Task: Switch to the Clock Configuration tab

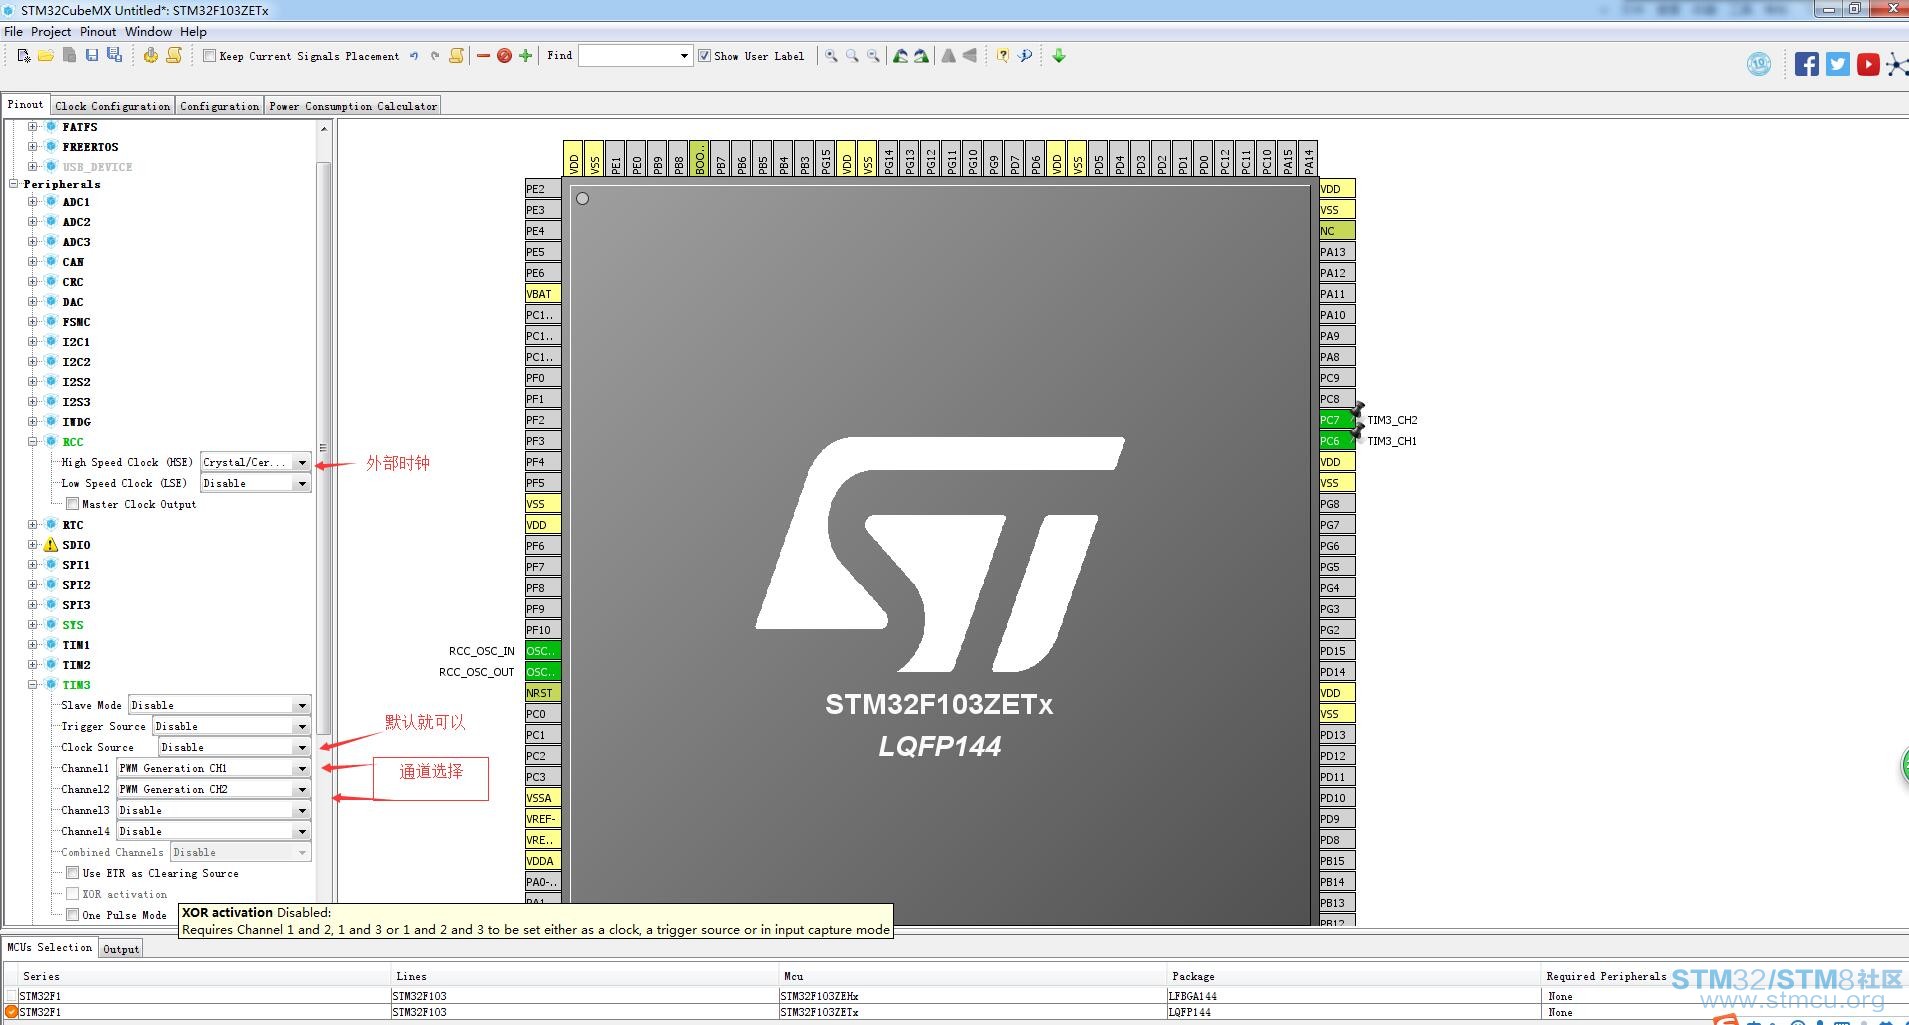Action: click(x=113, y=106)
